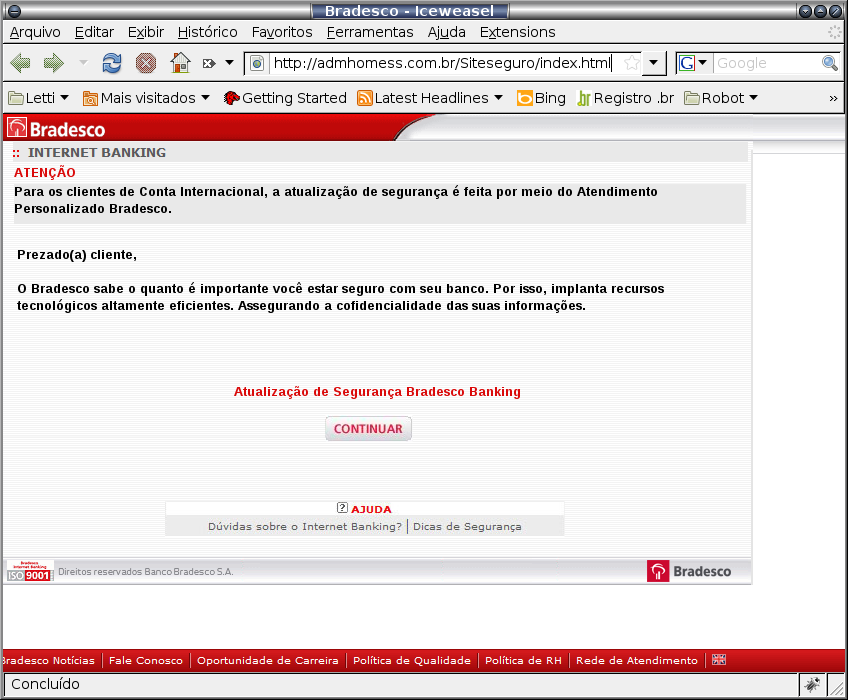Expand the Mais visitados bookmarks folder

[x=146, y=98]
